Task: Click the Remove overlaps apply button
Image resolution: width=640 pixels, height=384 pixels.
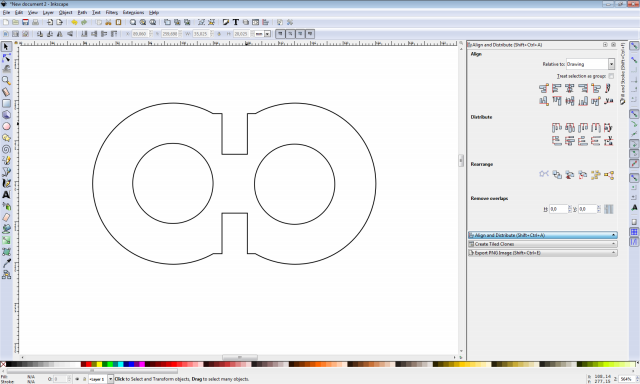Action: [609, 209]
